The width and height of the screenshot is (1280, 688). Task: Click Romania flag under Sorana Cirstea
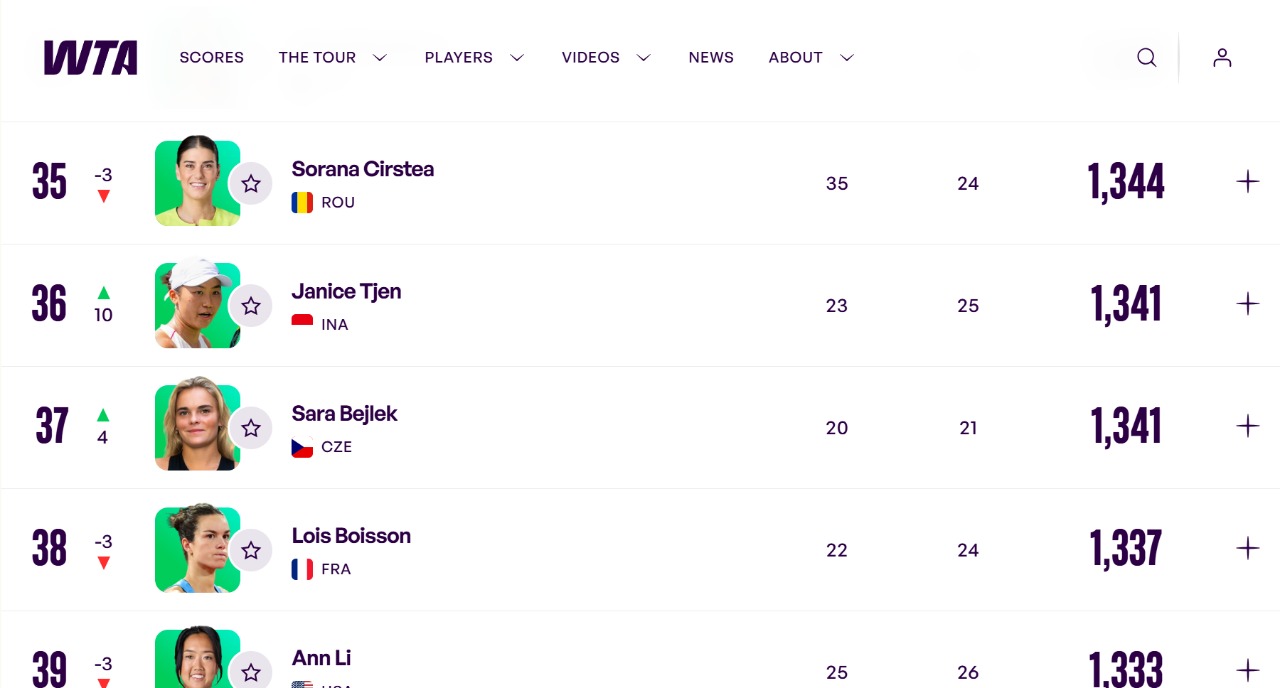point(302,202)
